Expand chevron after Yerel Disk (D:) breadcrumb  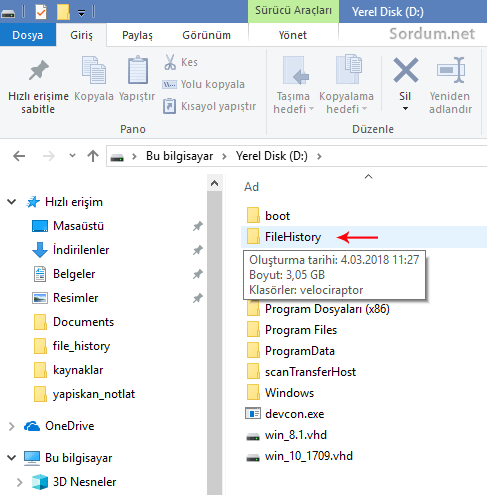coord(319,156)
